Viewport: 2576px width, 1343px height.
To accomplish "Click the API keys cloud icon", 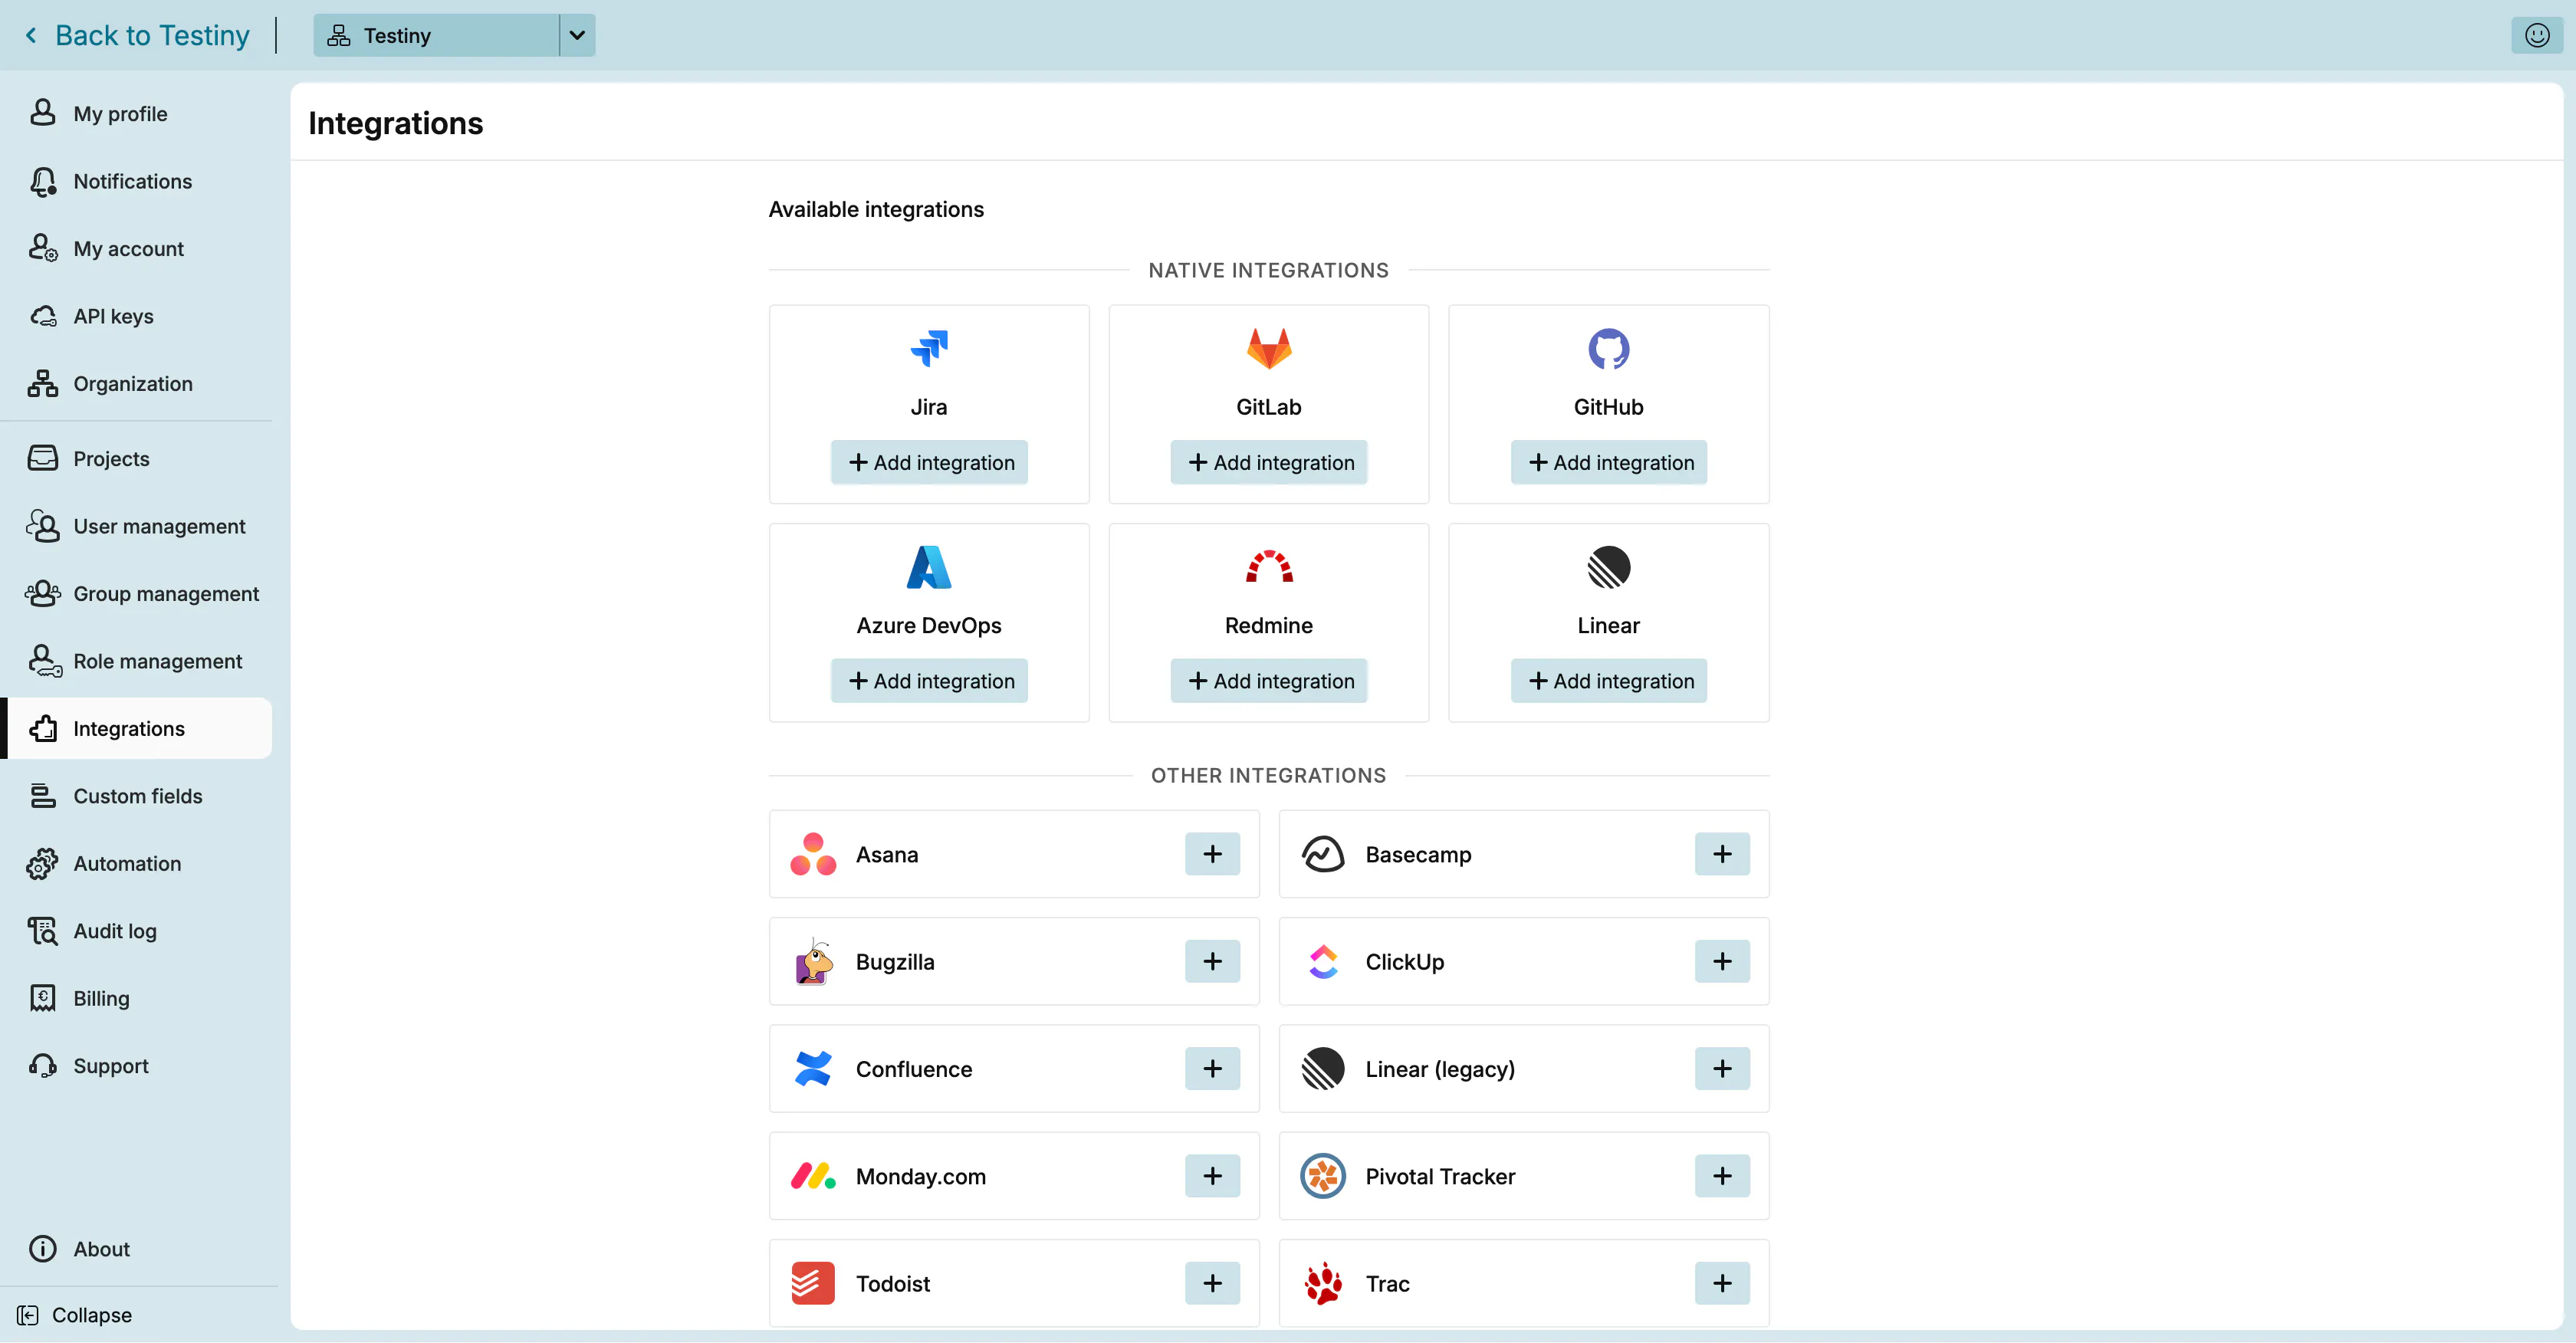I will point(43,316).
